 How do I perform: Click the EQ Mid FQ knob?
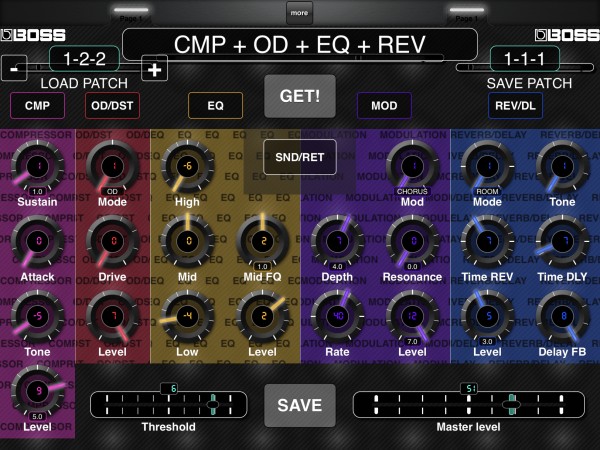pyautogui.click(x=262, y=241)
